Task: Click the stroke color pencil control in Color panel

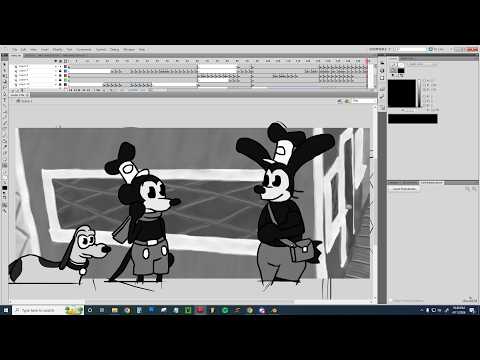Action: click(393, 65)
